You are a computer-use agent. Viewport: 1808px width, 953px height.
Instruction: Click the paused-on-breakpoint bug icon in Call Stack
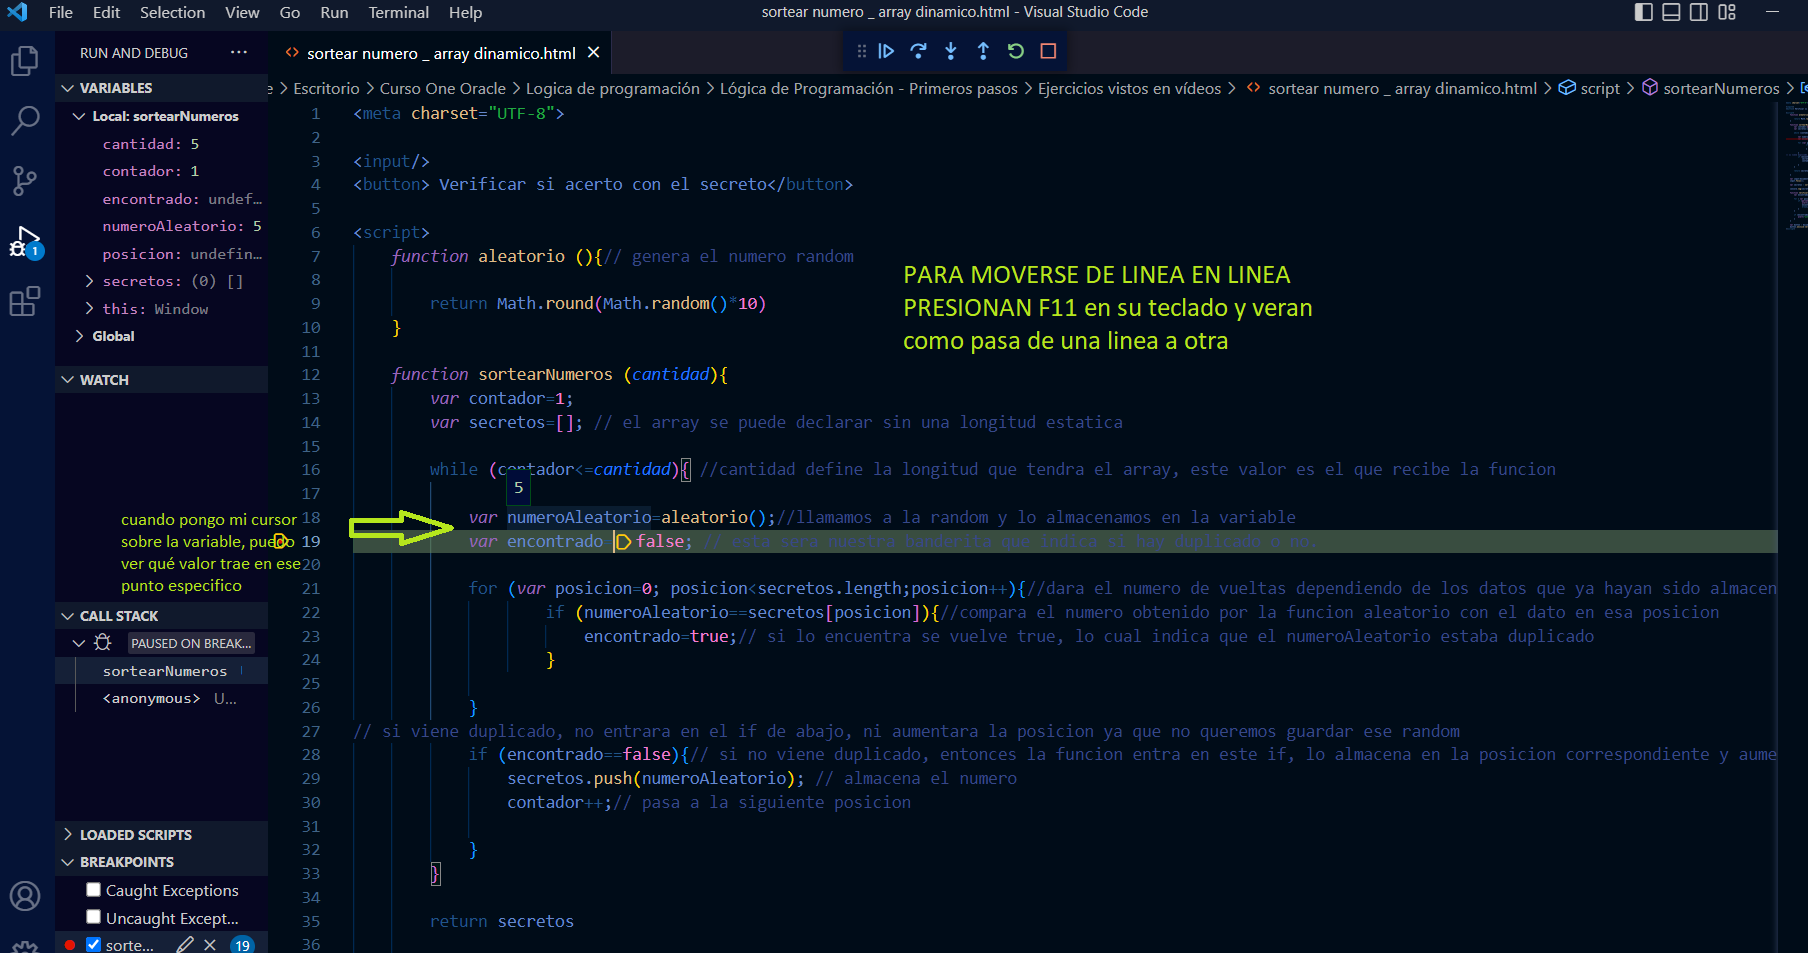click(x=102, y=643)
